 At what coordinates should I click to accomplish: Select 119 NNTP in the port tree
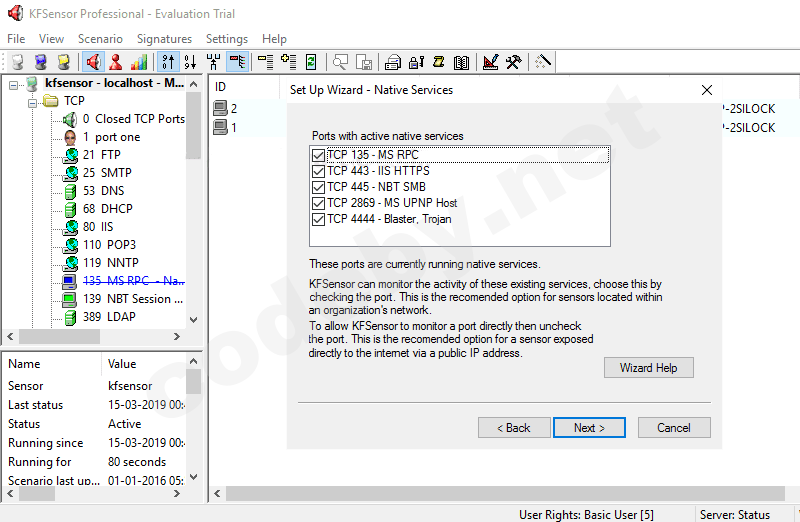click(111, 262)
